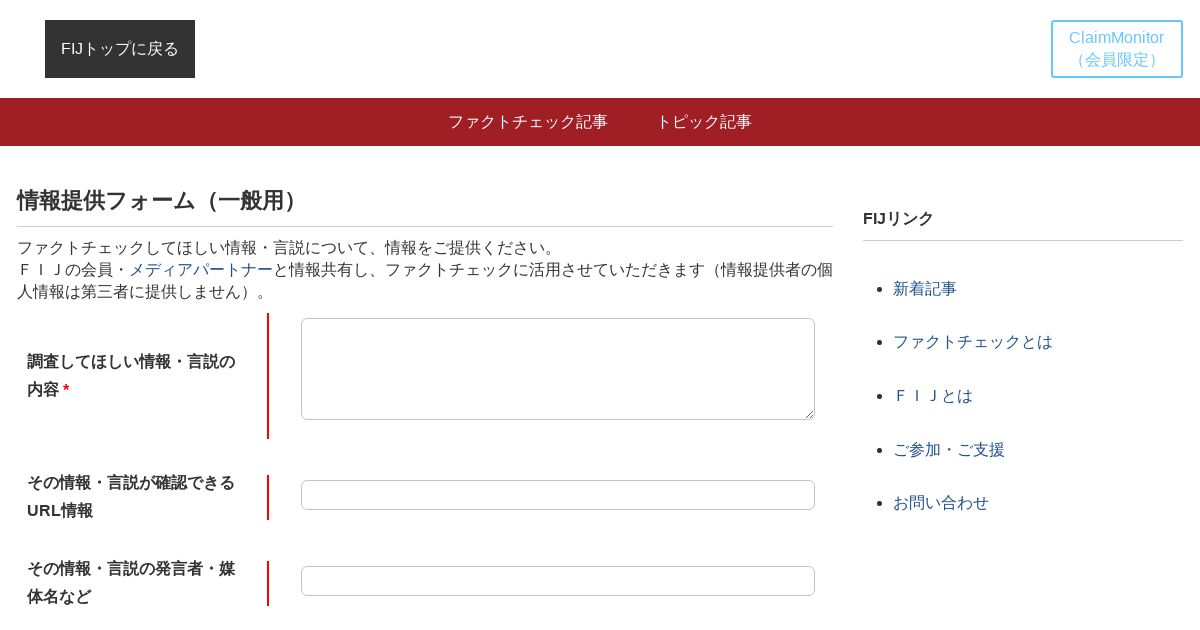The height and width of the screenshot is (630, 1200).
Task: Open the お問い合わせ link
Action: click(940, 503)
